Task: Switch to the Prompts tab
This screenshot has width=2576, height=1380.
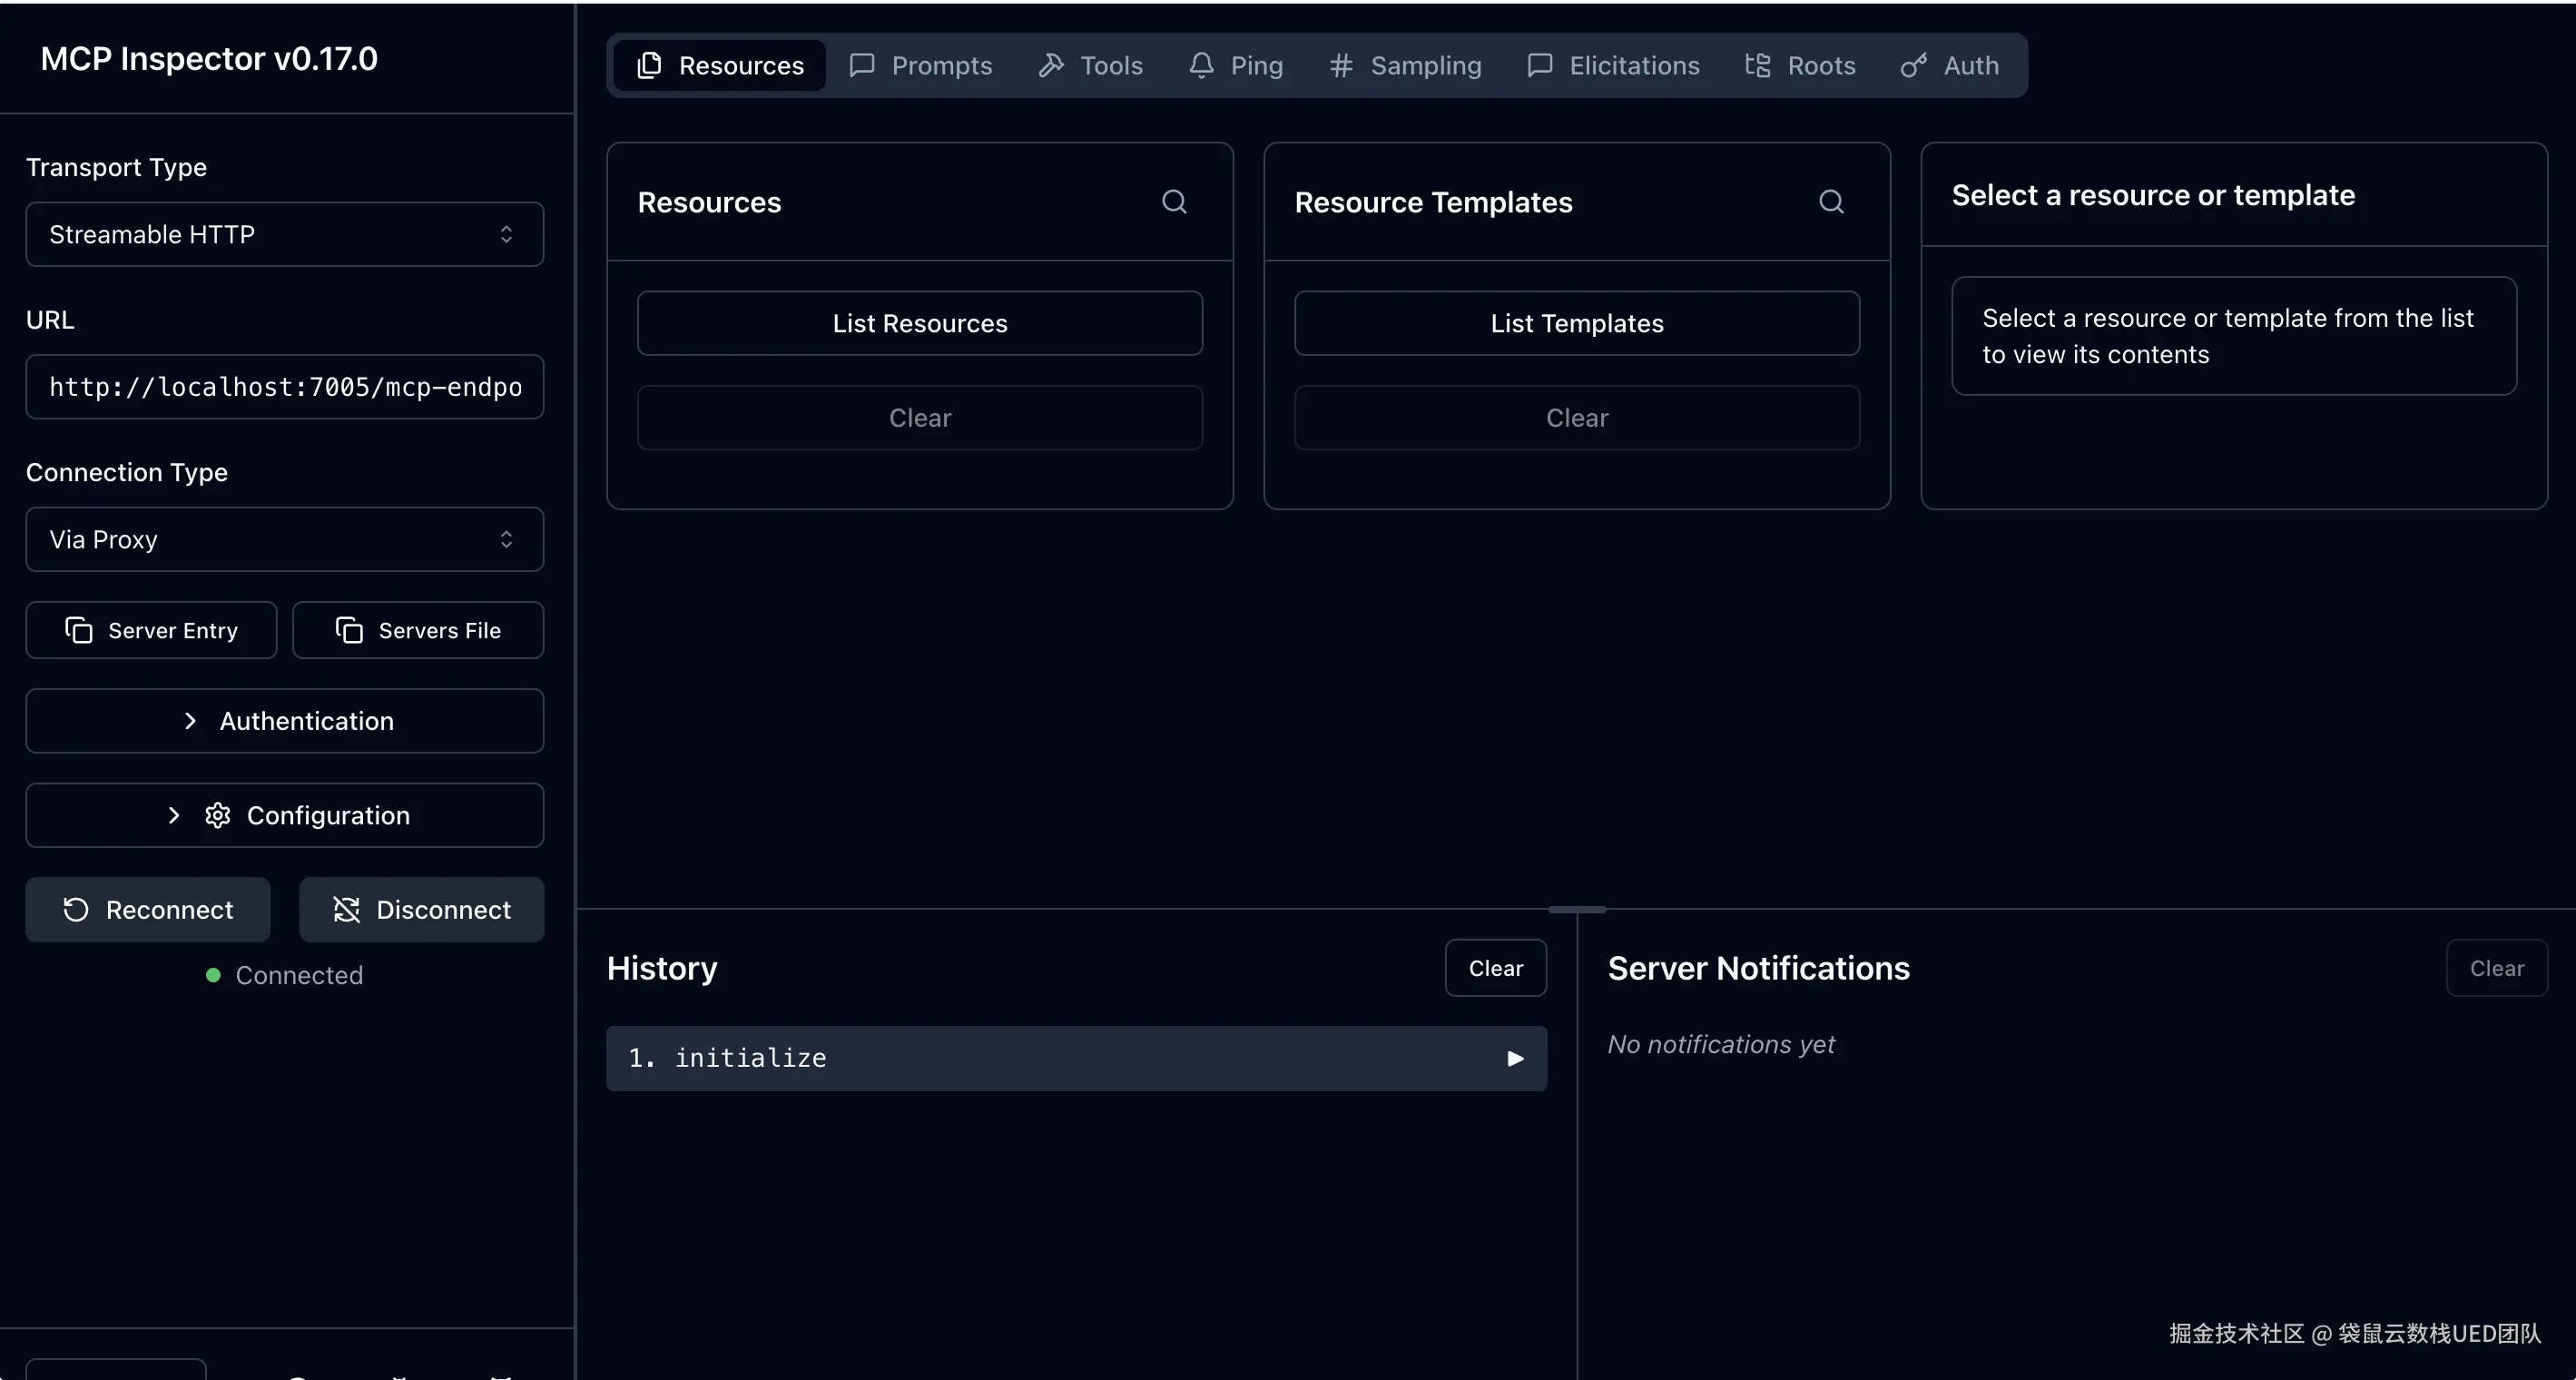Action: (x=921, y=66)
